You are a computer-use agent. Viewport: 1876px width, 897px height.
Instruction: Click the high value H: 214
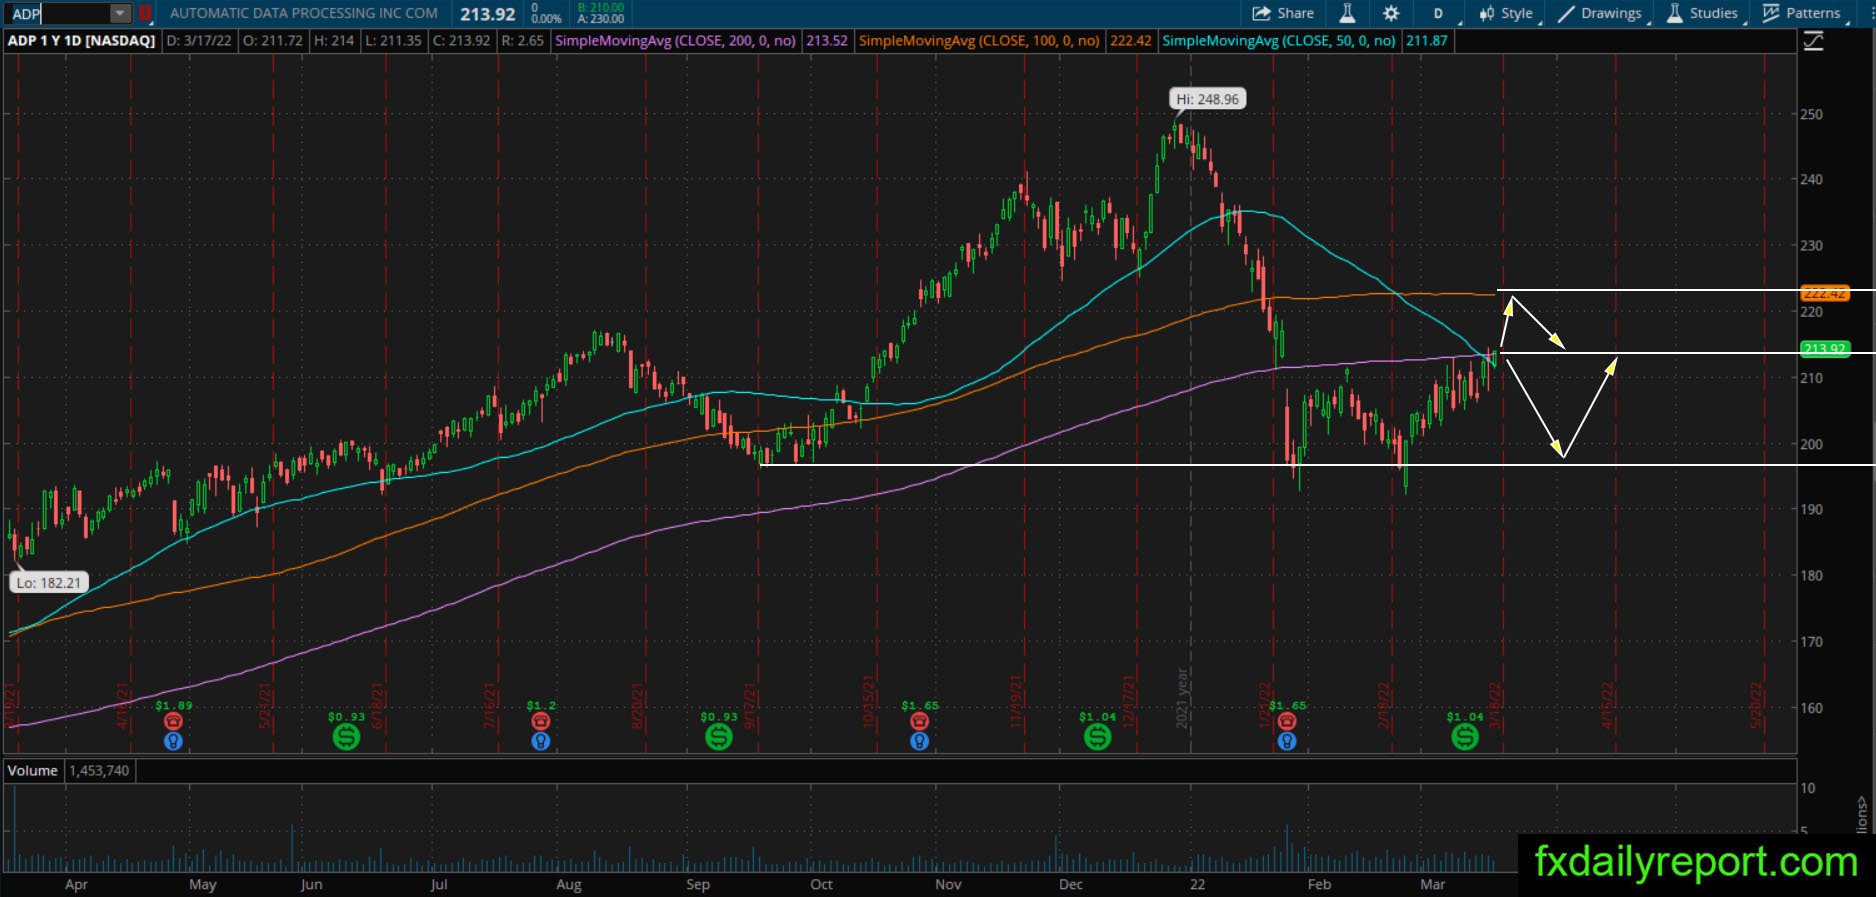click(x=334, y=41)
